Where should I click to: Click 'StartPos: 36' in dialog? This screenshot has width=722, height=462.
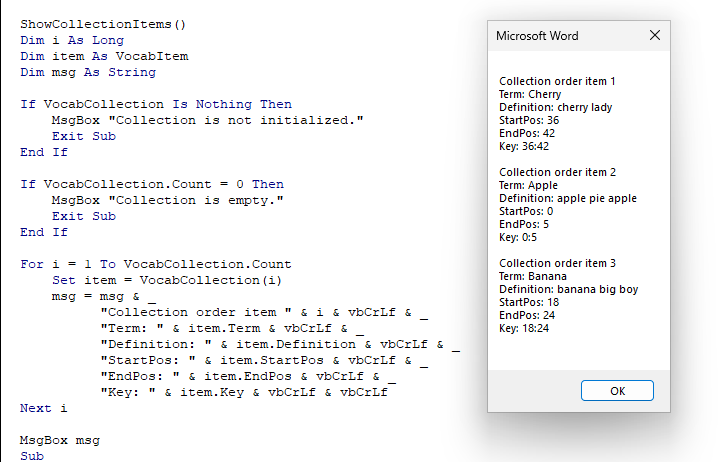tap(529, 120)
